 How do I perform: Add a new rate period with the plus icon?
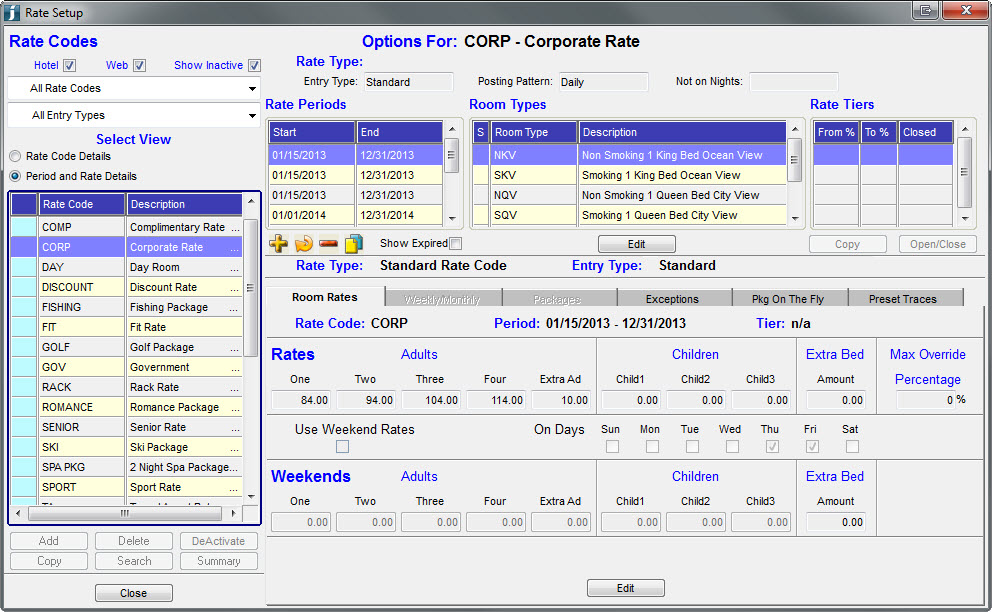tap(278, 244)
